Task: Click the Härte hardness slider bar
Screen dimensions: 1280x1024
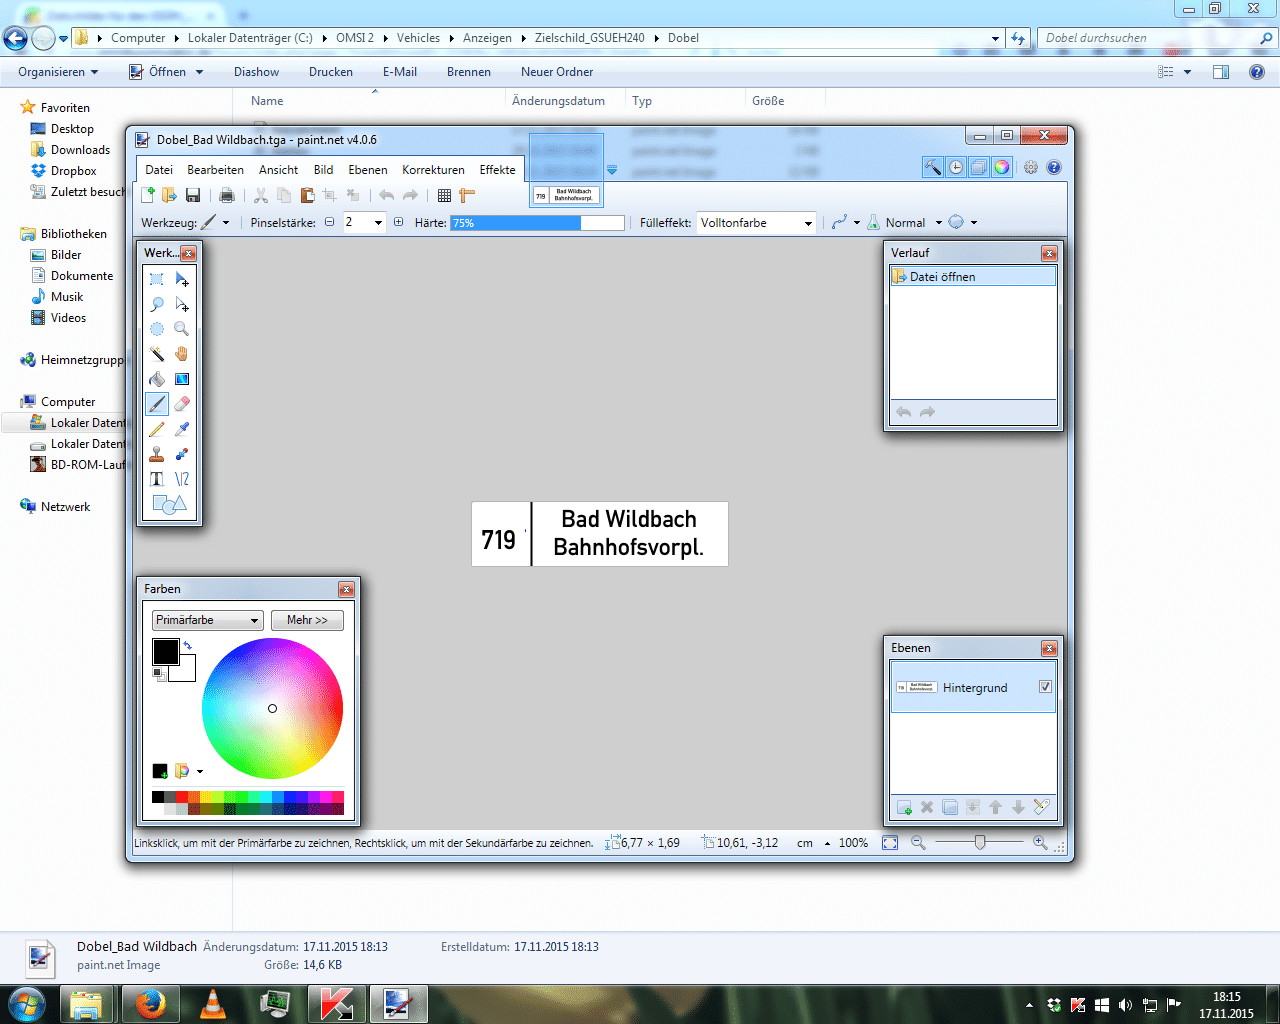Action: tap(537, 223)
